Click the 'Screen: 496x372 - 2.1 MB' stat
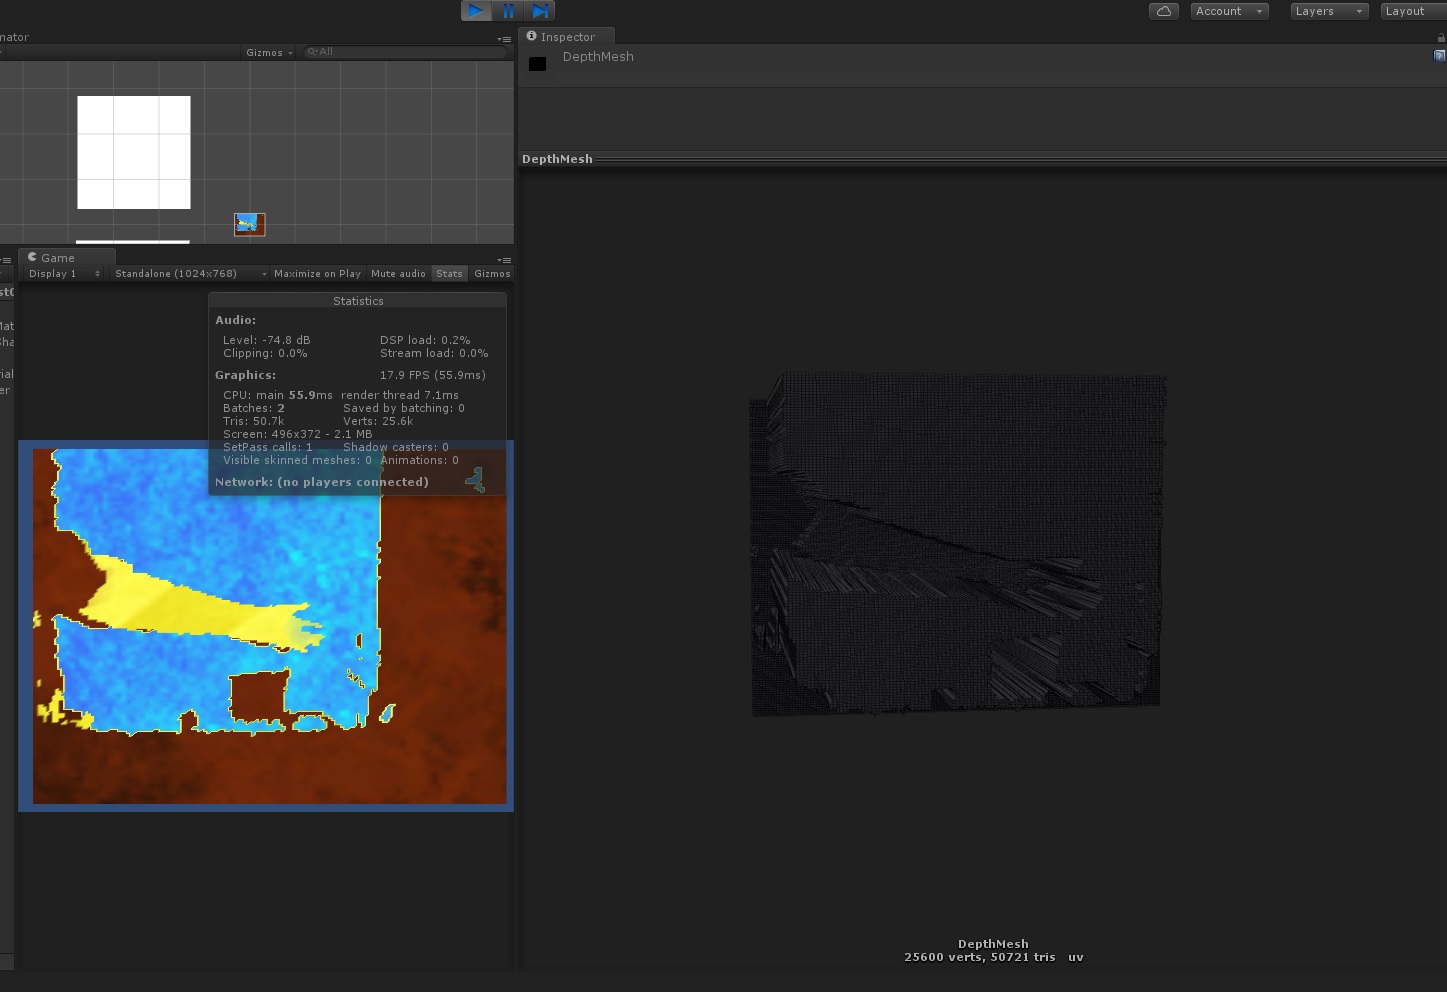The image size is (1447, 992). pyautogui.click(x=298, y=434)
